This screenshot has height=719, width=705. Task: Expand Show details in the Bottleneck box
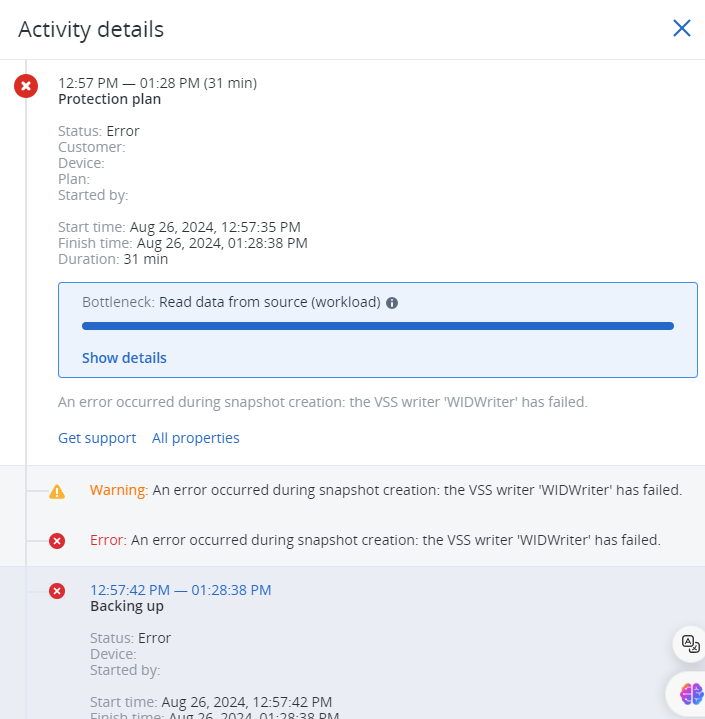pos(124,358)
